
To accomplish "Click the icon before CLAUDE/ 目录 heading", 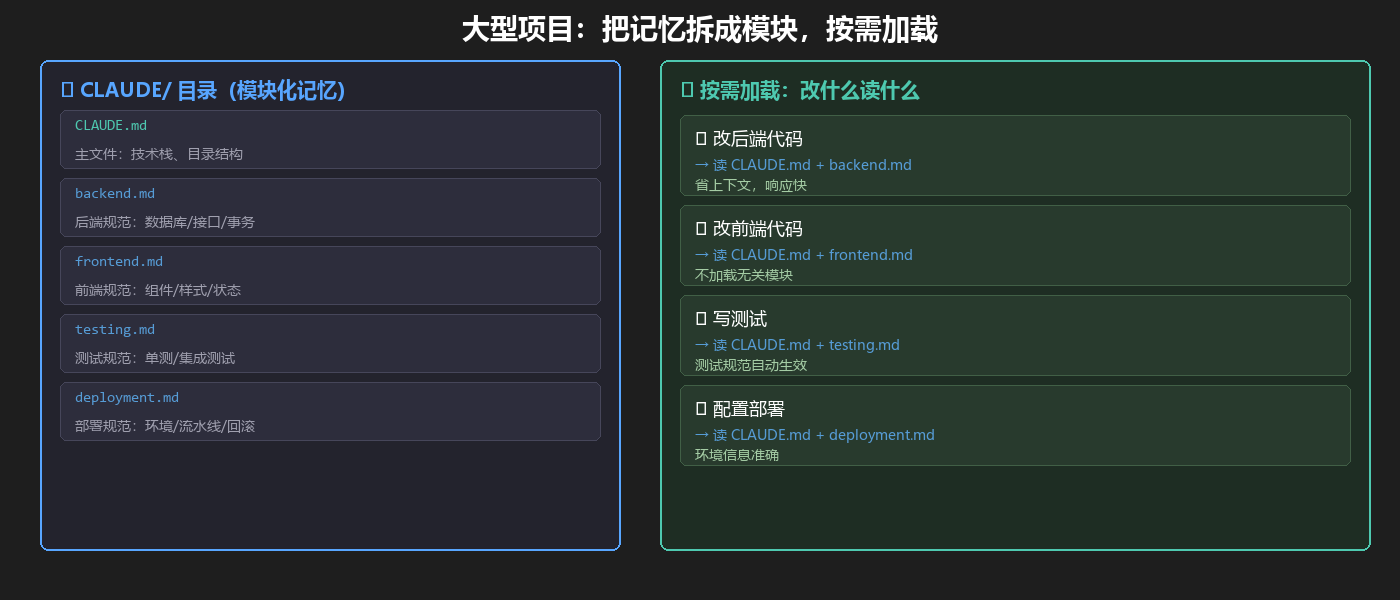I will (x=67, y=90).
